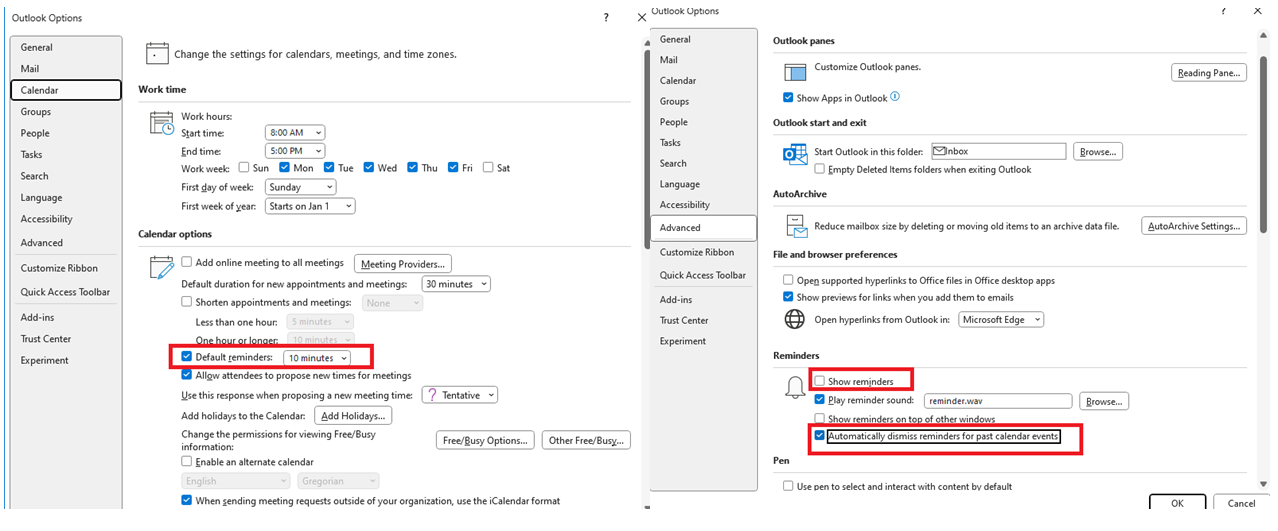The height and width of the screenshot is (531, 1278).
Task: Click Browse next to Start Outlook folder
Action: (1098, 152)
